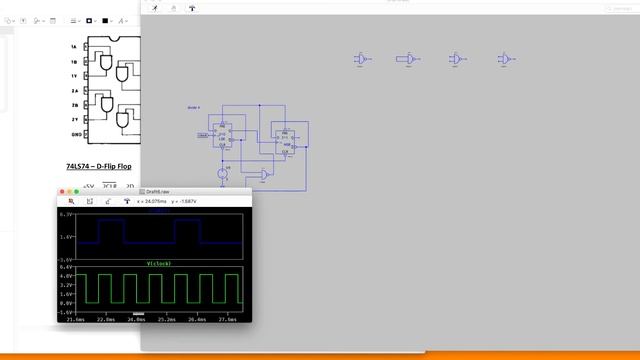Click the white marker on the time axis
This screenshot has height=360, width=640.
138,314
